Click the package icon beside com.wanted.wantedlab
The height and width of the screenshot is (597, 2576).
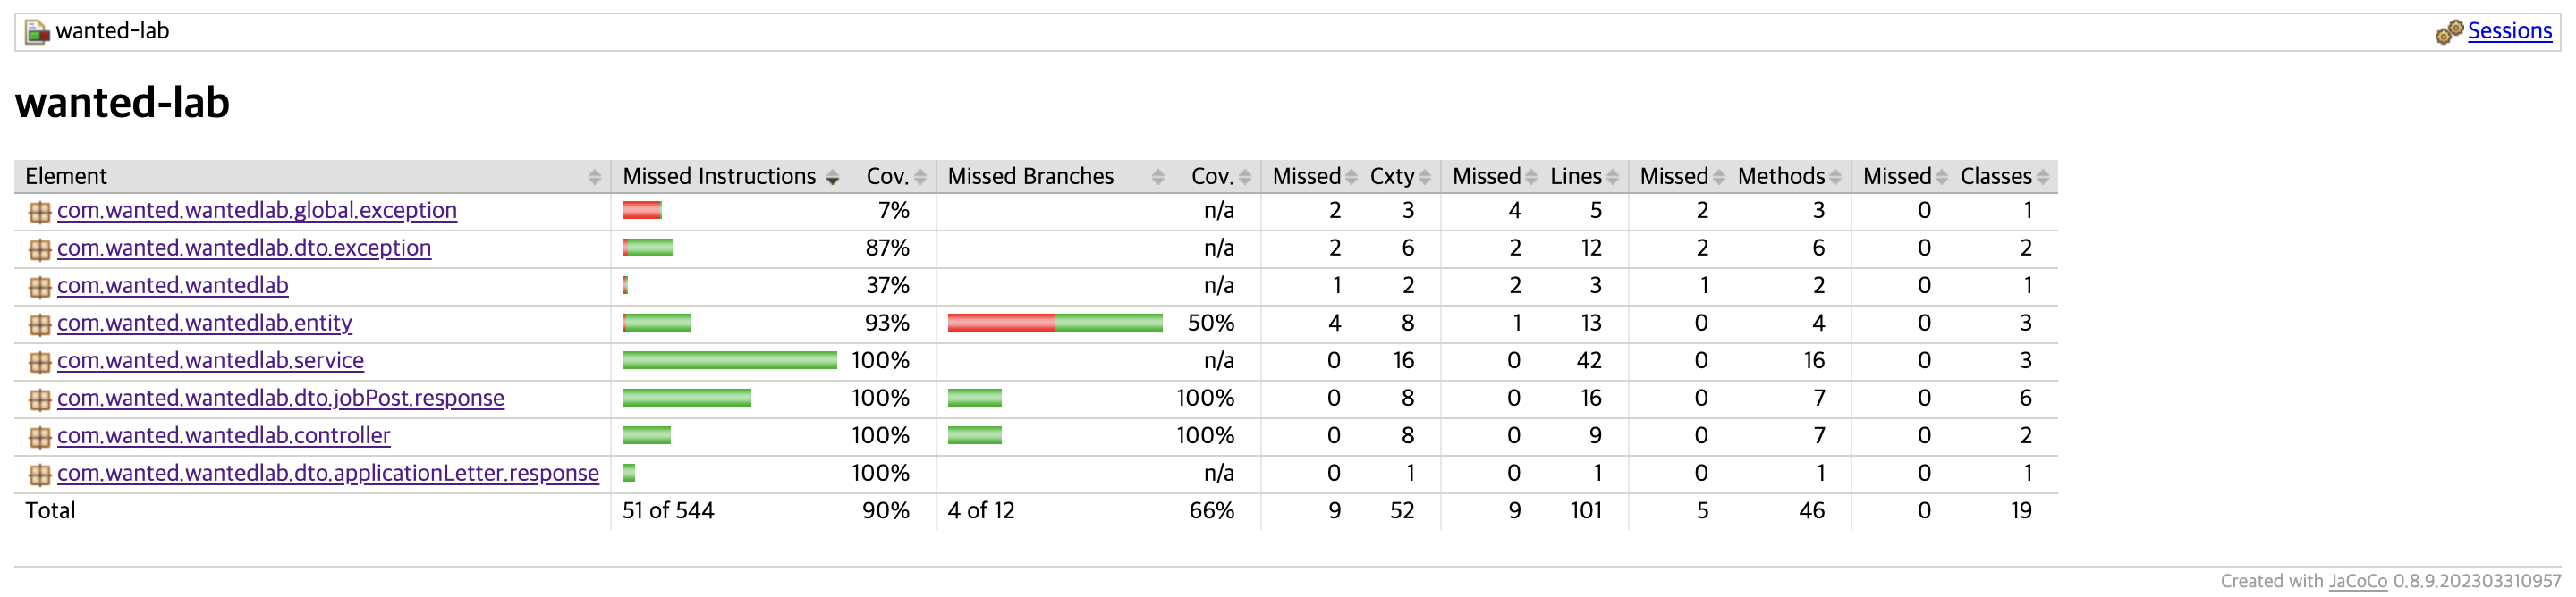point(40,285)
